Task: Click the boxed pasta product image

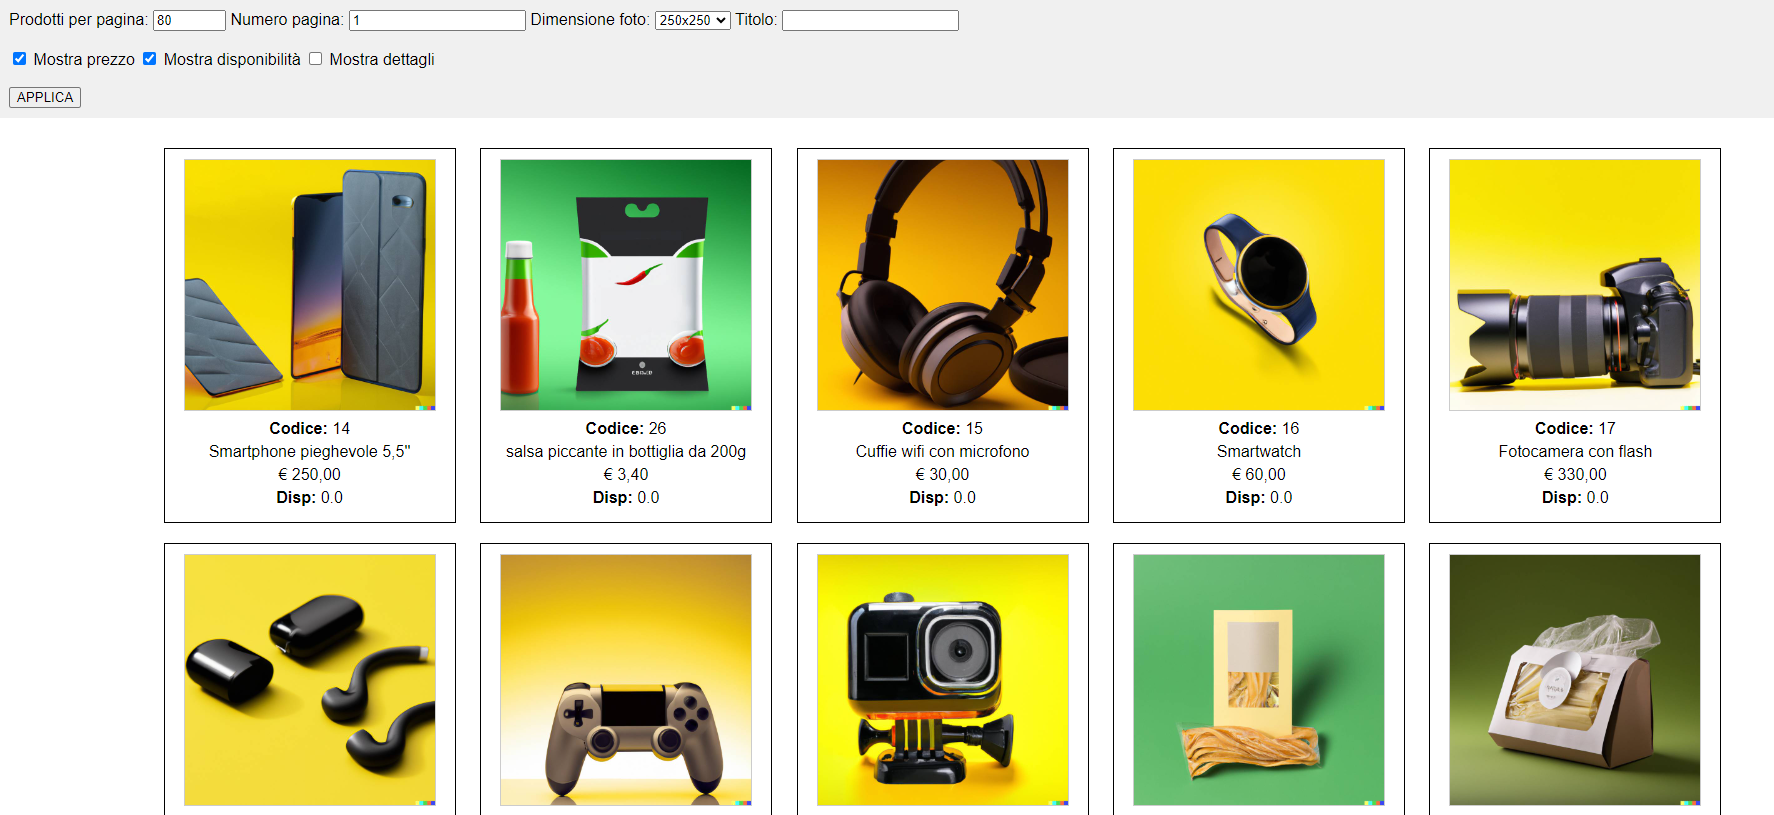Action: pyautogui.click(x=1574, y=680)
